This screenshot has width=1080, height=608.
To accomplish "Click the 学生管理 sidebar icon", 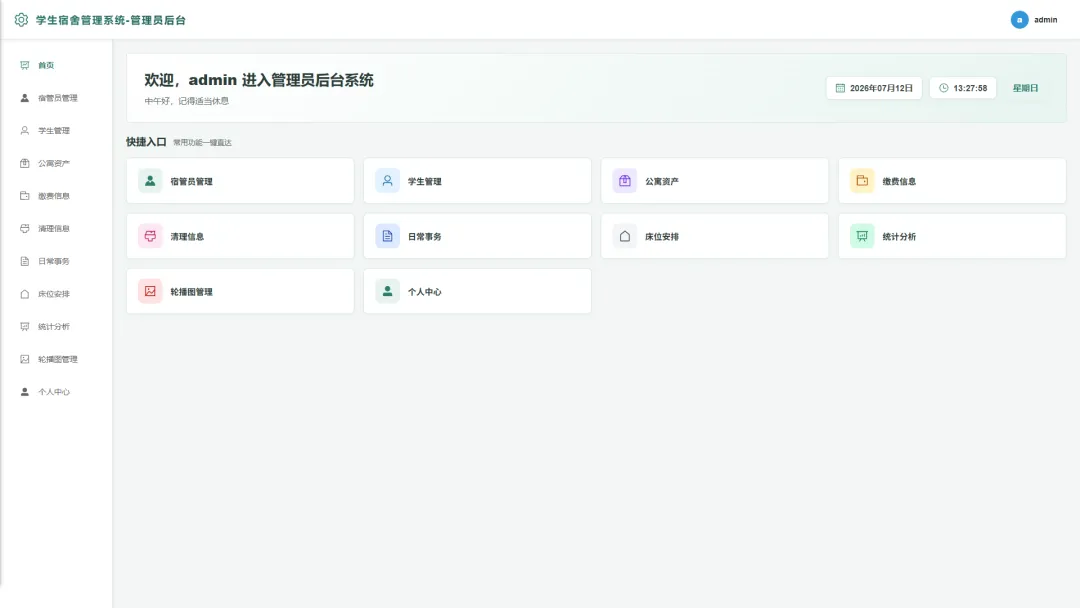I will click(25, 130).
